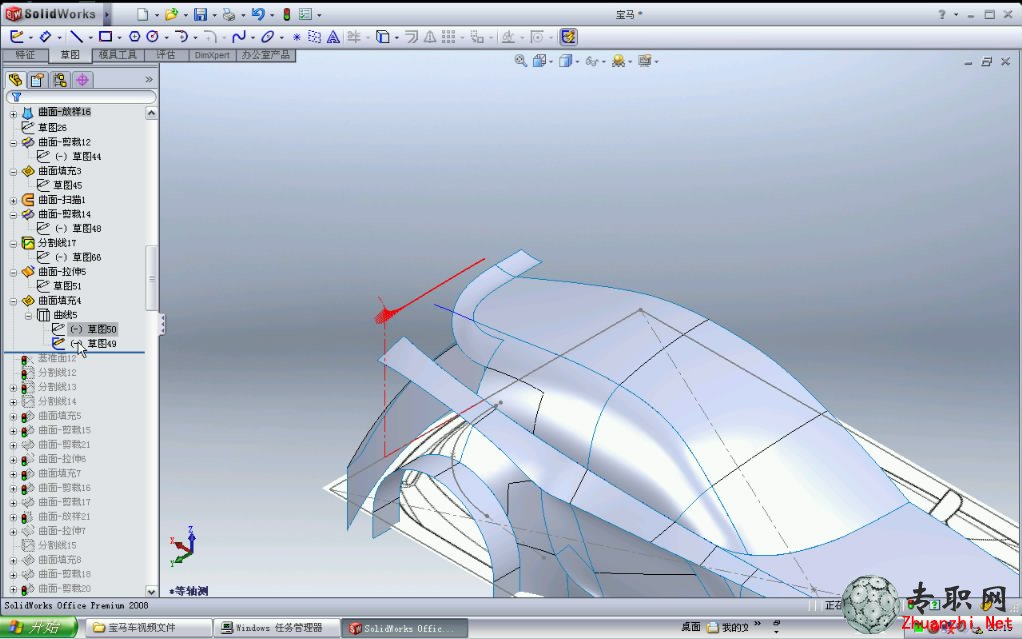Expand the 曲面填充5 tree node
Viewport: 1022px width, 639px height.
tap(14, 417)
